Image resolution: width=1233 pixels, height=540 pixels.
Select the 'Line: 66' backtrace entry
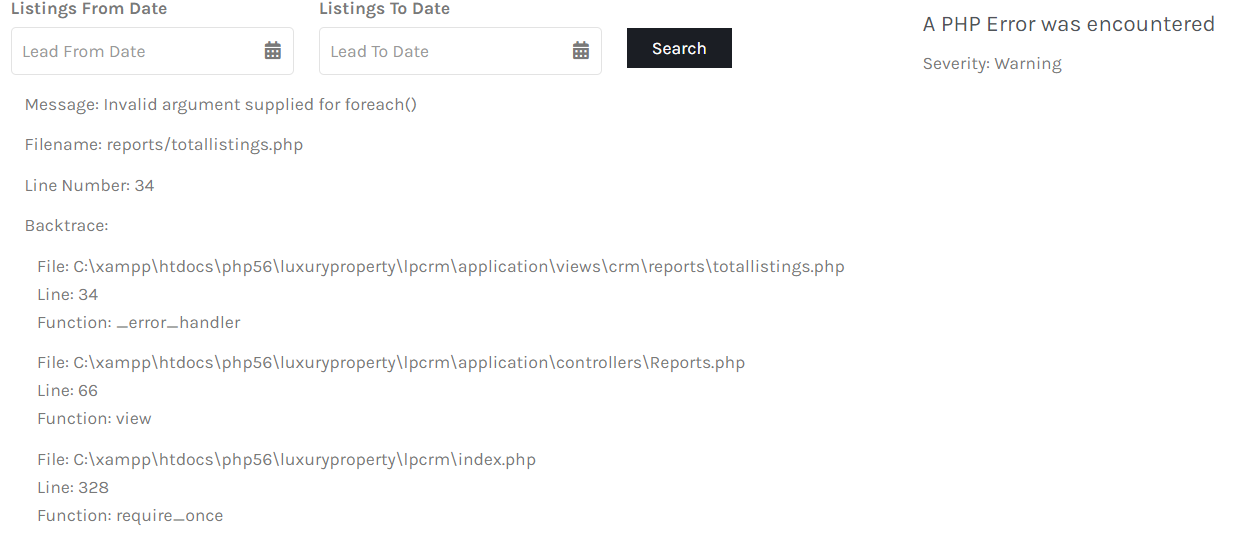(67, 391)
